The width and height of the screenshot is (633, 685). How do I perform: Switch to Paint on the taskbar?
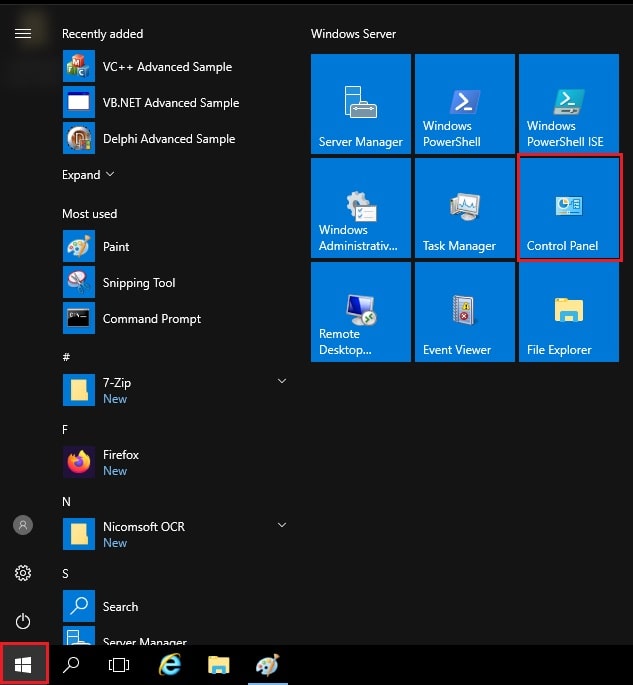(267, 664)
